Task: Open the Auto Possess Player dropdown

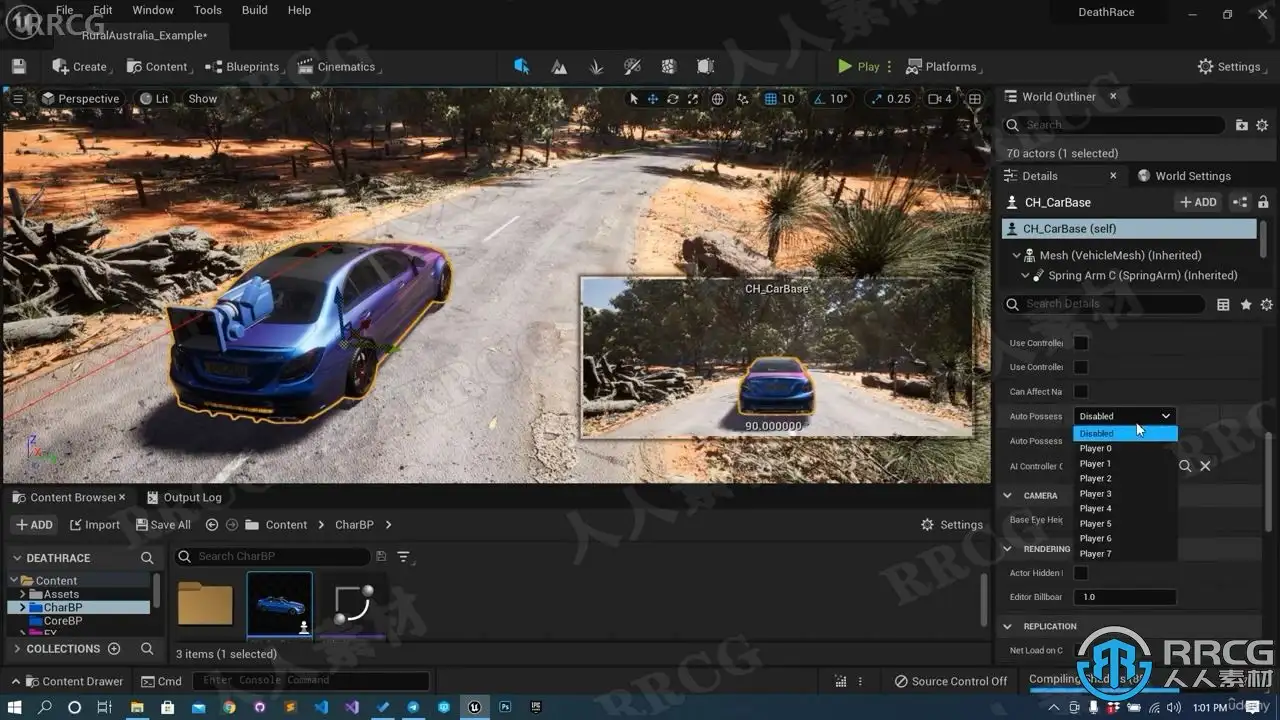Action: 1125,416
